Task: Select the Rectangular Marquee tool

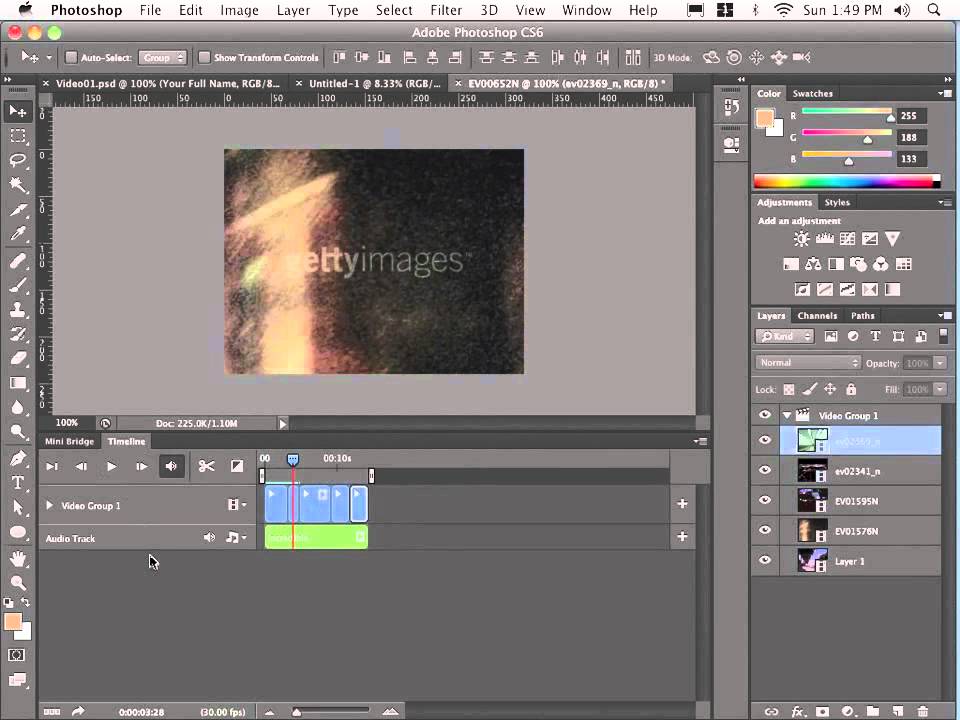Action: [x=18, y=136]
